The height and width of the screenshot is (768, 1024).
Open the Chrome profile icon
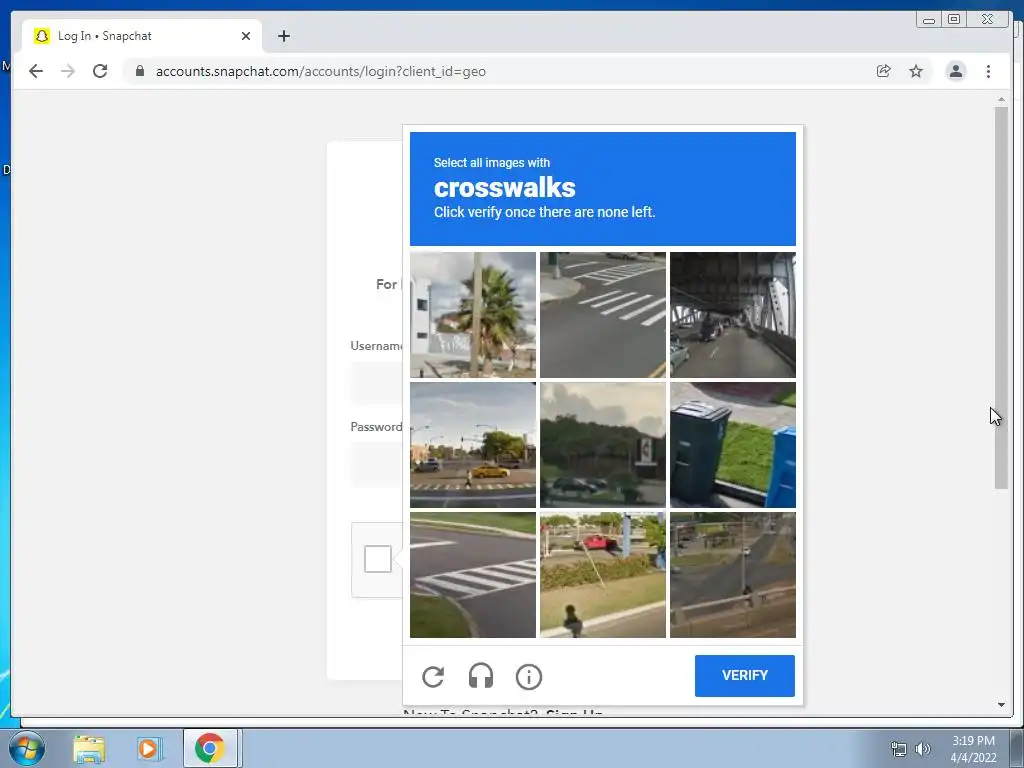[x=955, y=71]
